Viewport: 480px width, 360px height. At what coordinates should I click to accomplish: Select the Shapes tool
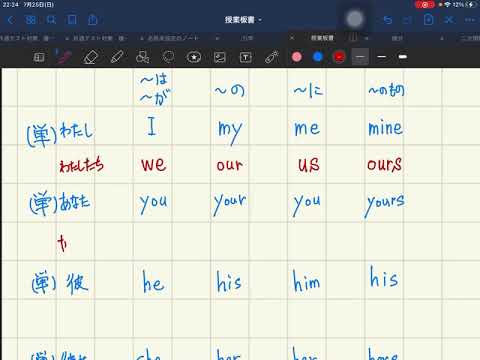pos(143,57)
